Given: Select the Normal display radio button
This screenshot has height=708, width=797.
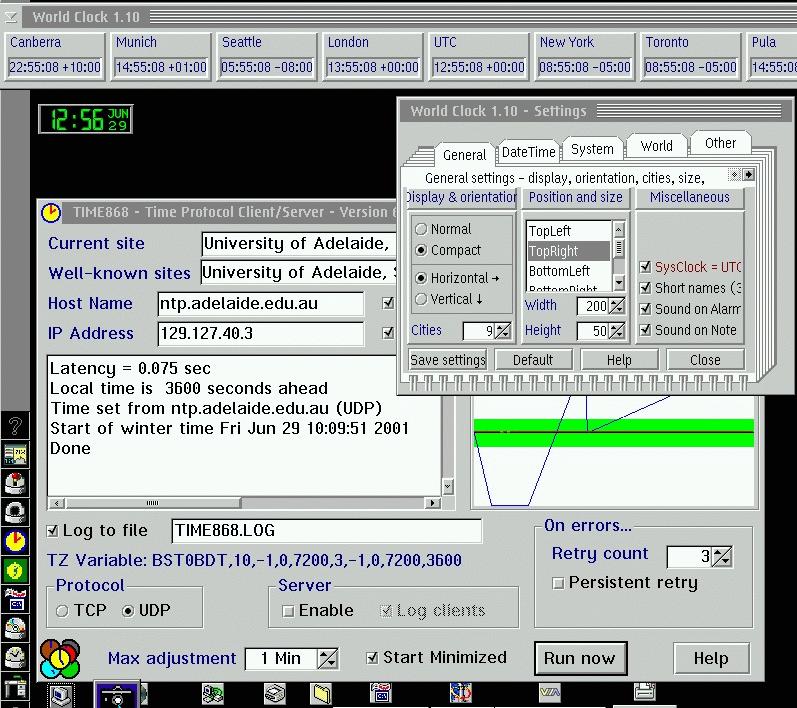Looking at the screenshot, I should click(421, 229).
